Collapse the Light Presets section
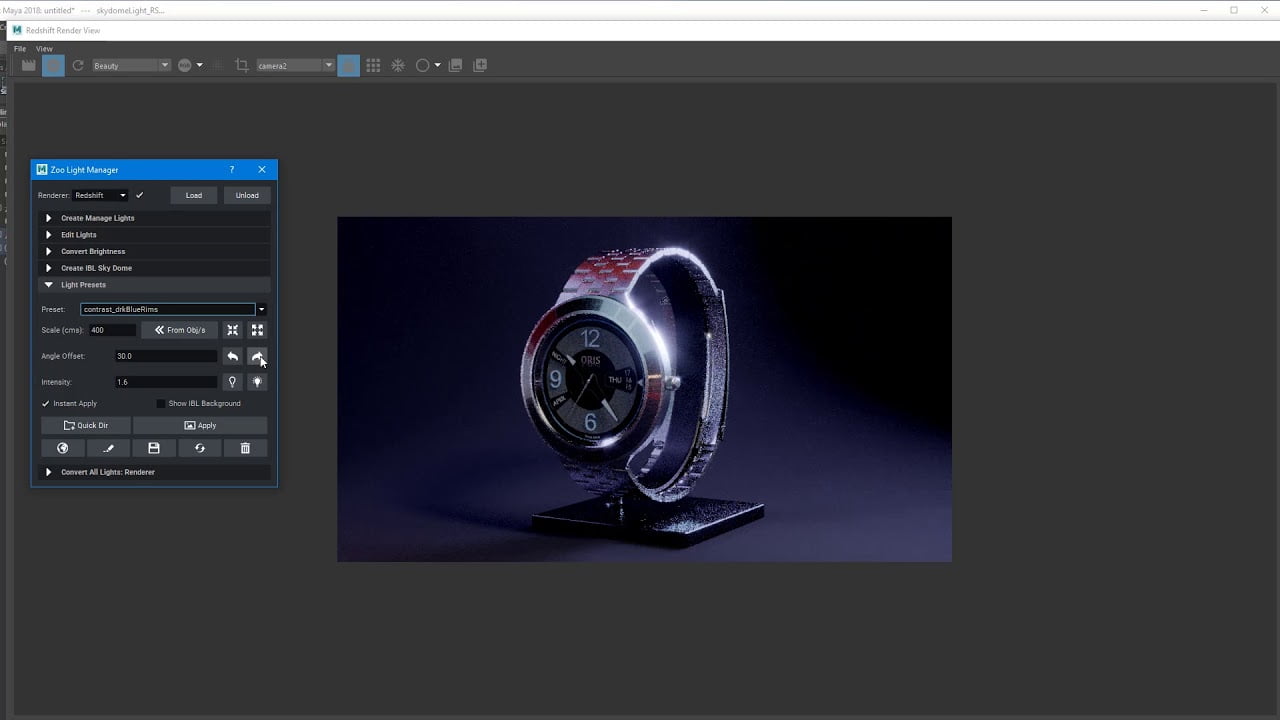 click(x=153, y=285)
